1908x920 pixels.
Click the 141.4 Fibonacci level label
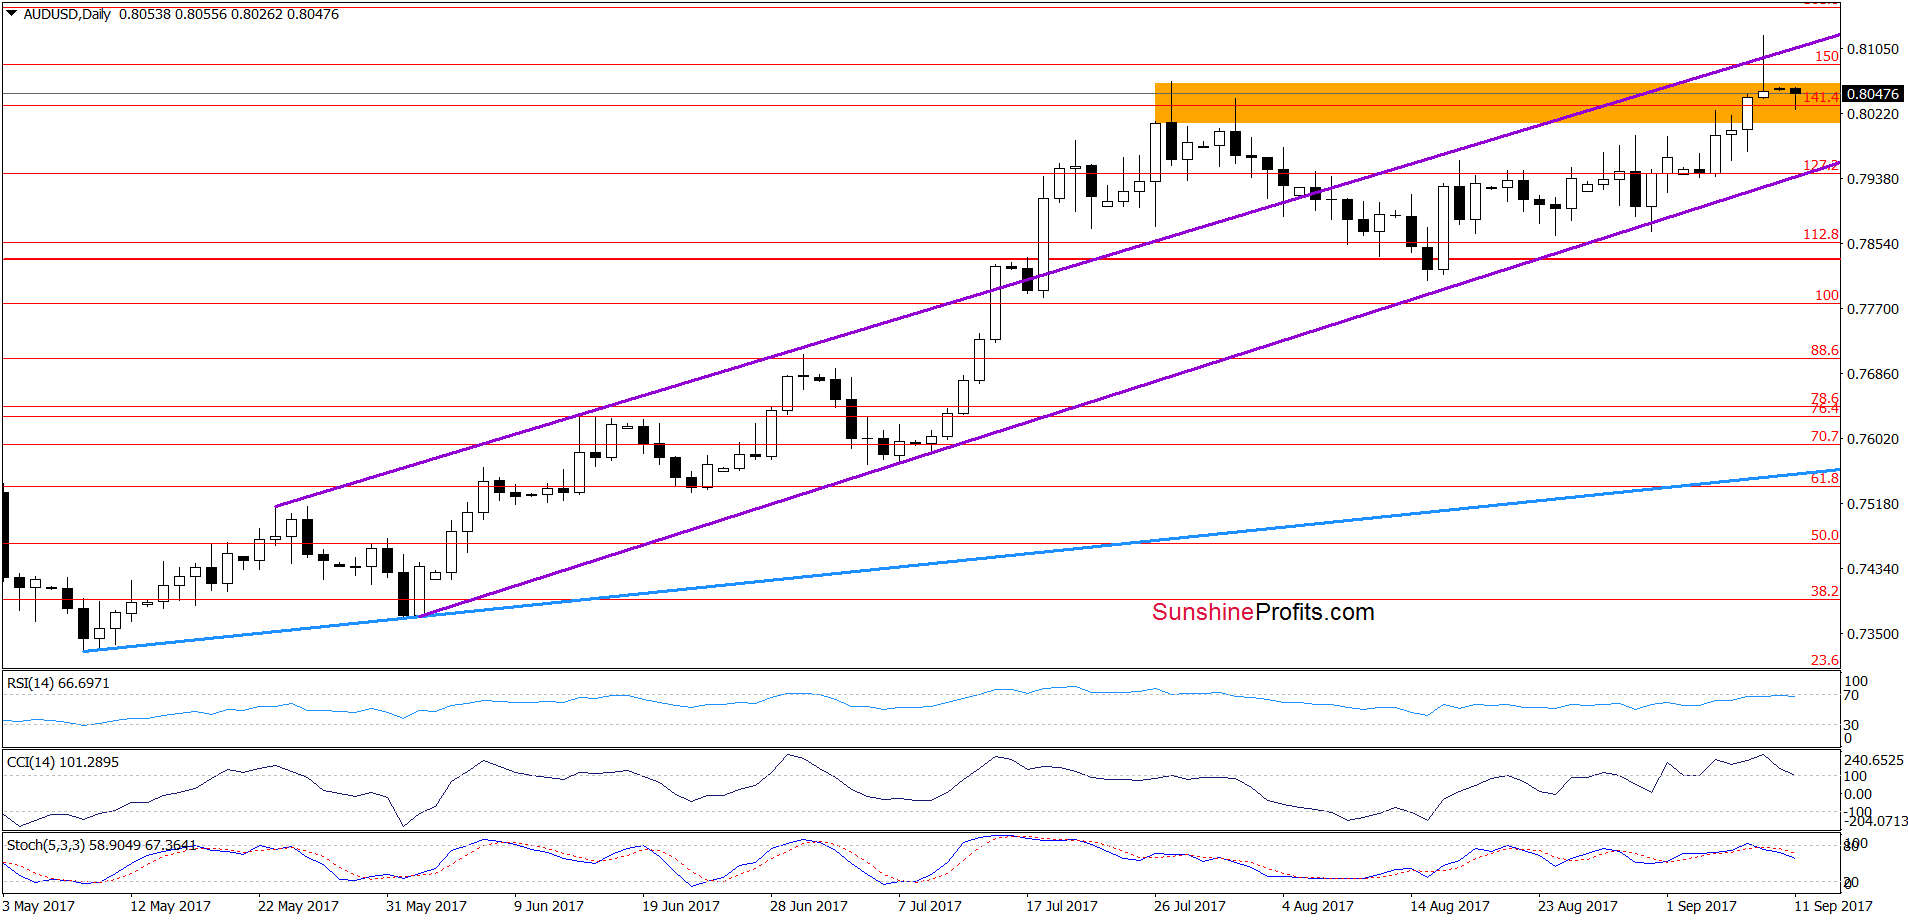1821,97
